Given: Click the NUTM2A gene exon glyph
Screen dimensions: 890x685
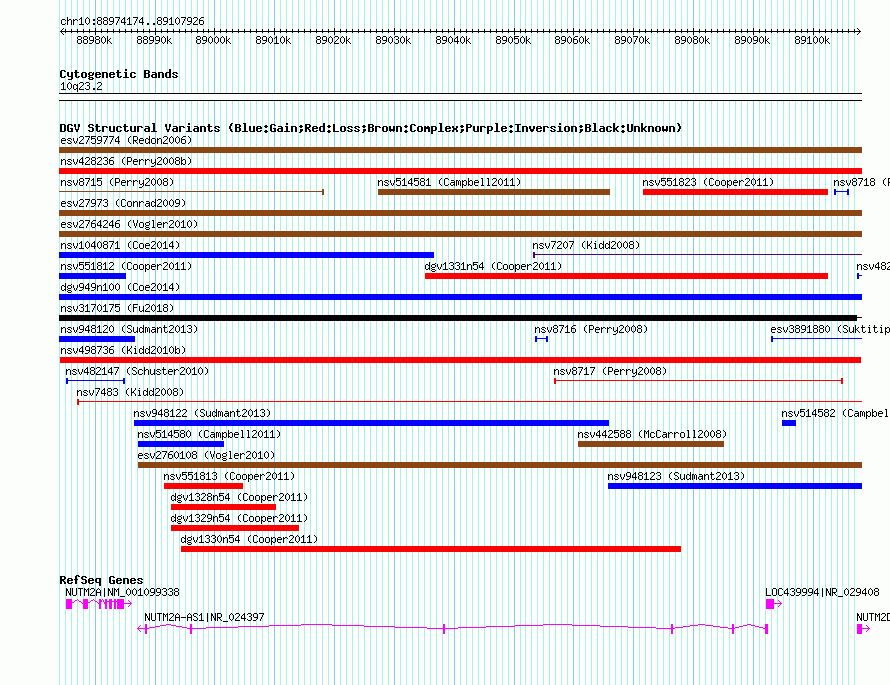Looking at the screenshot, I should [99, 604].
